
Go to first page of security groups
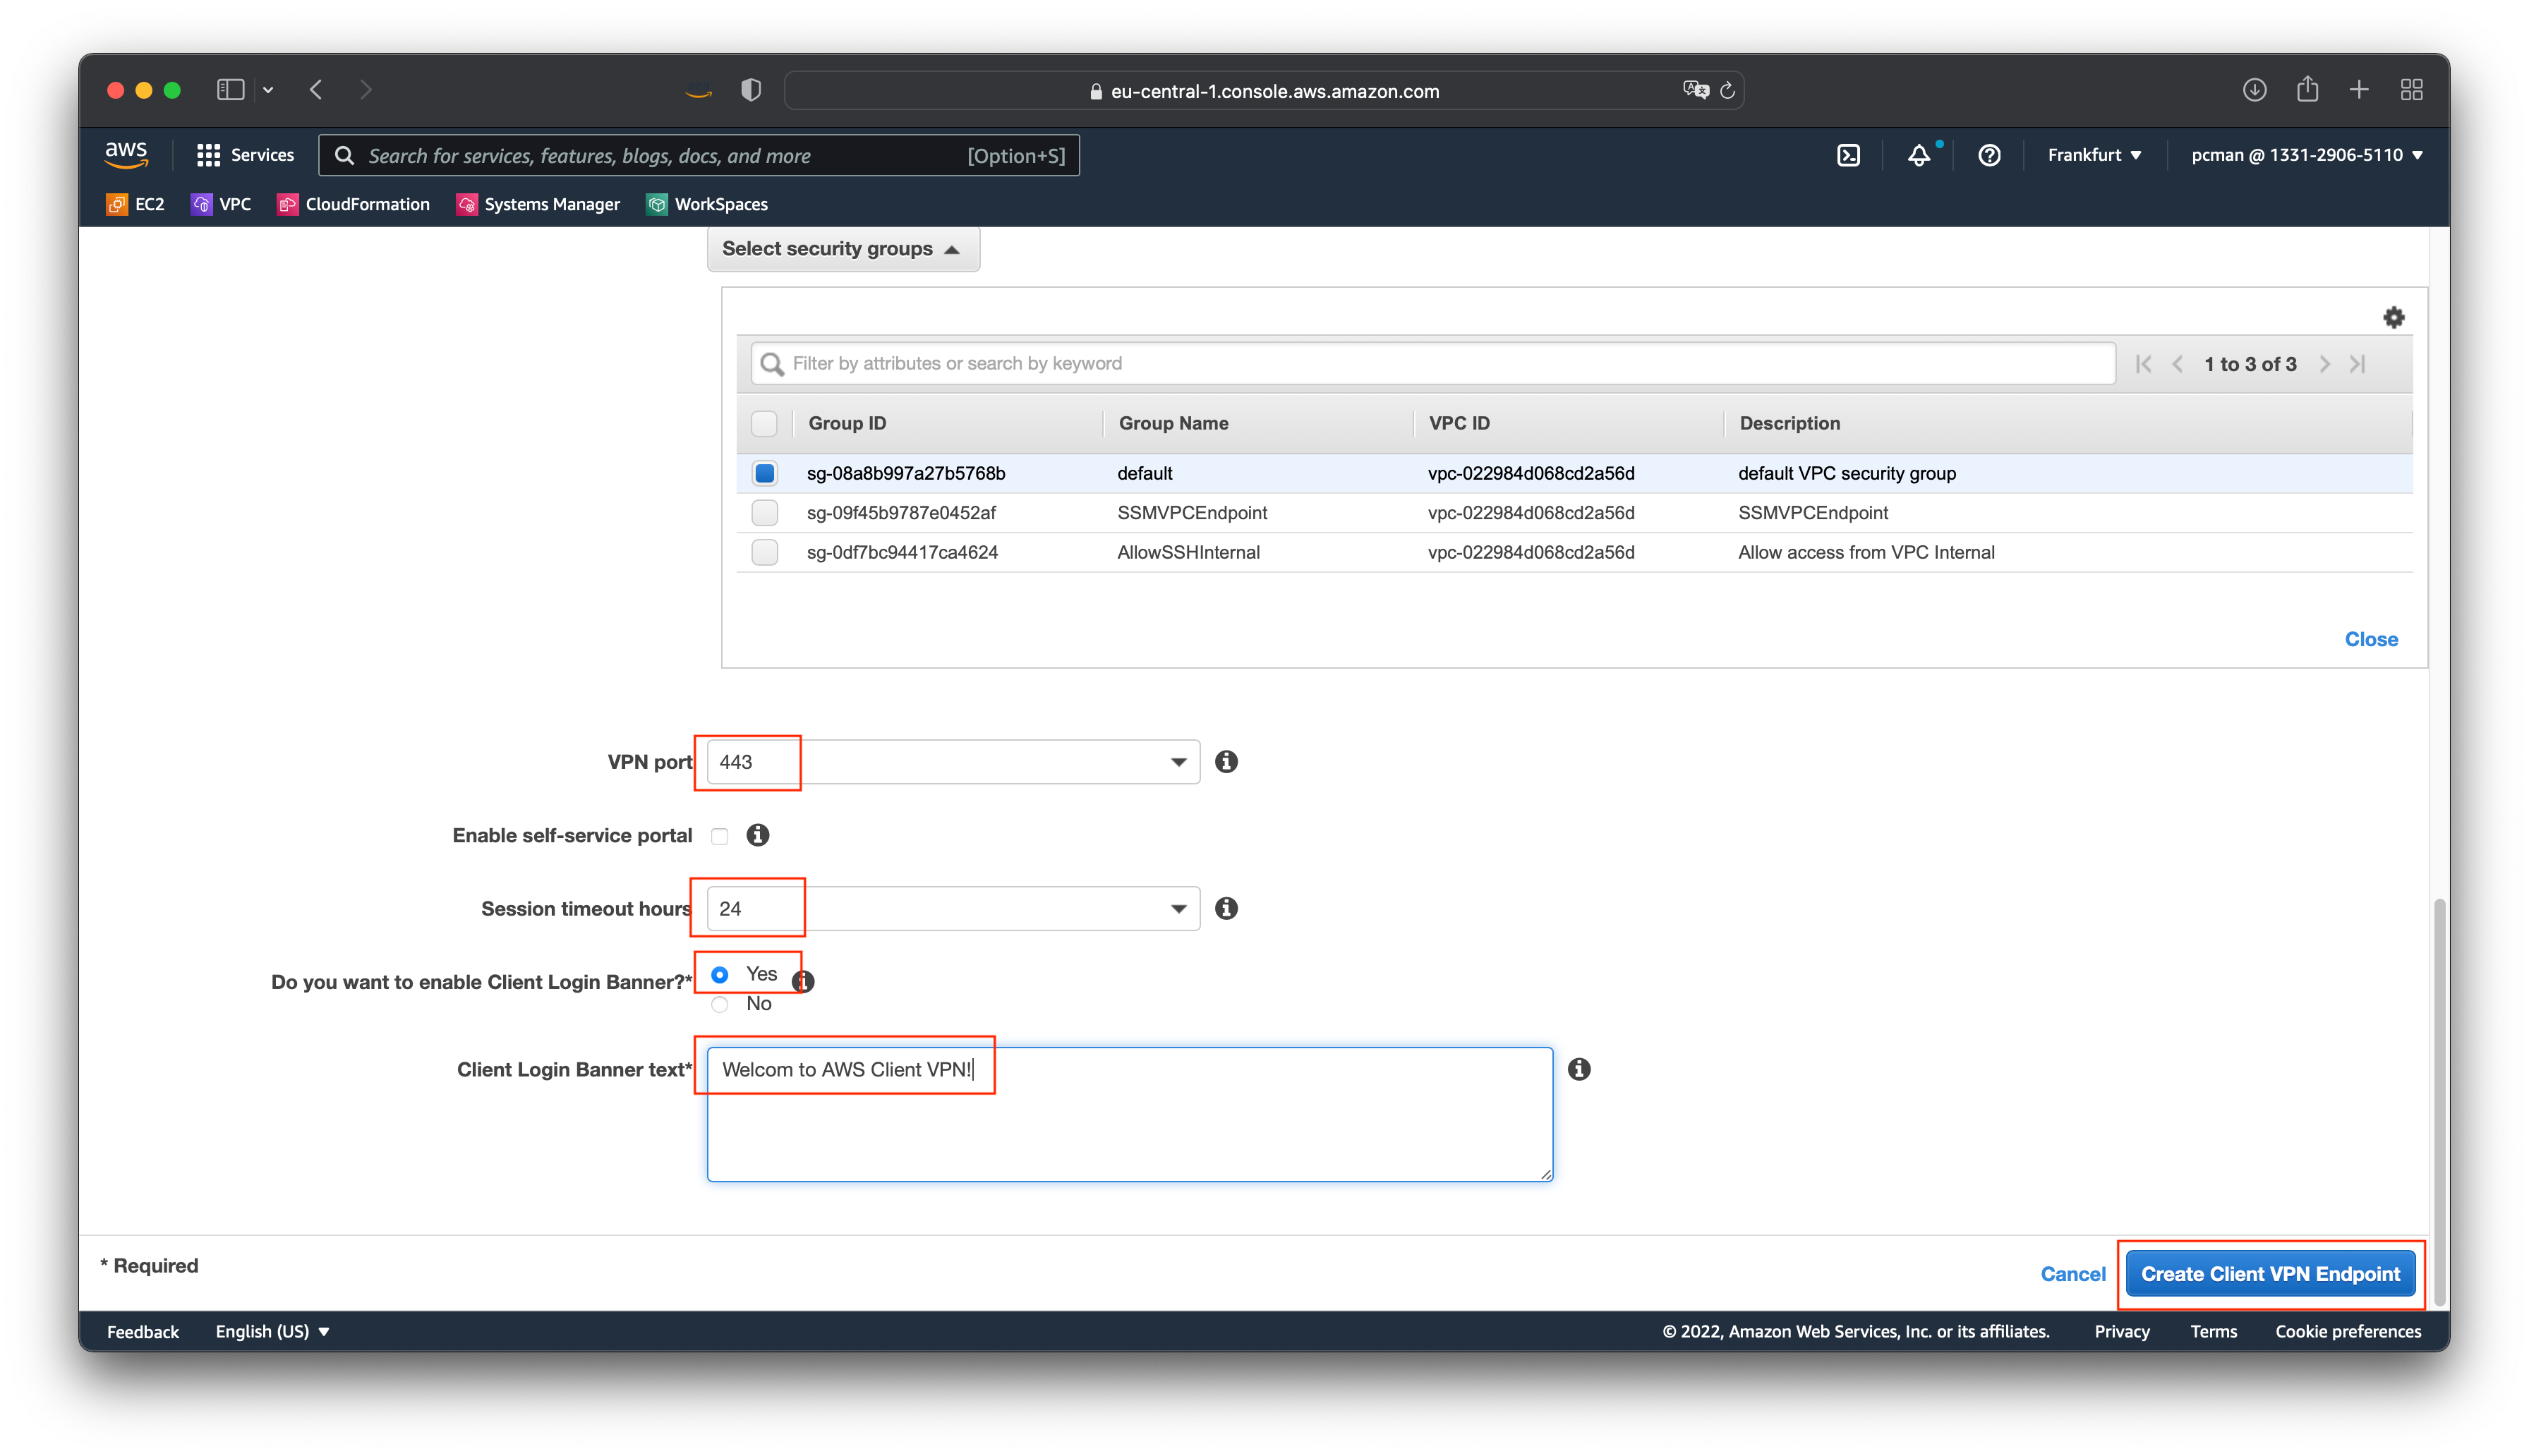coord(2142,364)
